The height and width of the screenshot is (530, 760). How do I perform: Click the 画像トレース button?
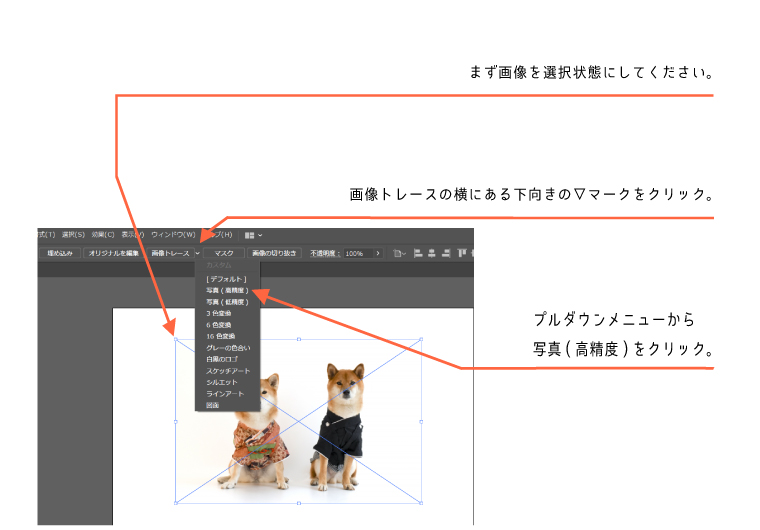click(x=170, y=253)
